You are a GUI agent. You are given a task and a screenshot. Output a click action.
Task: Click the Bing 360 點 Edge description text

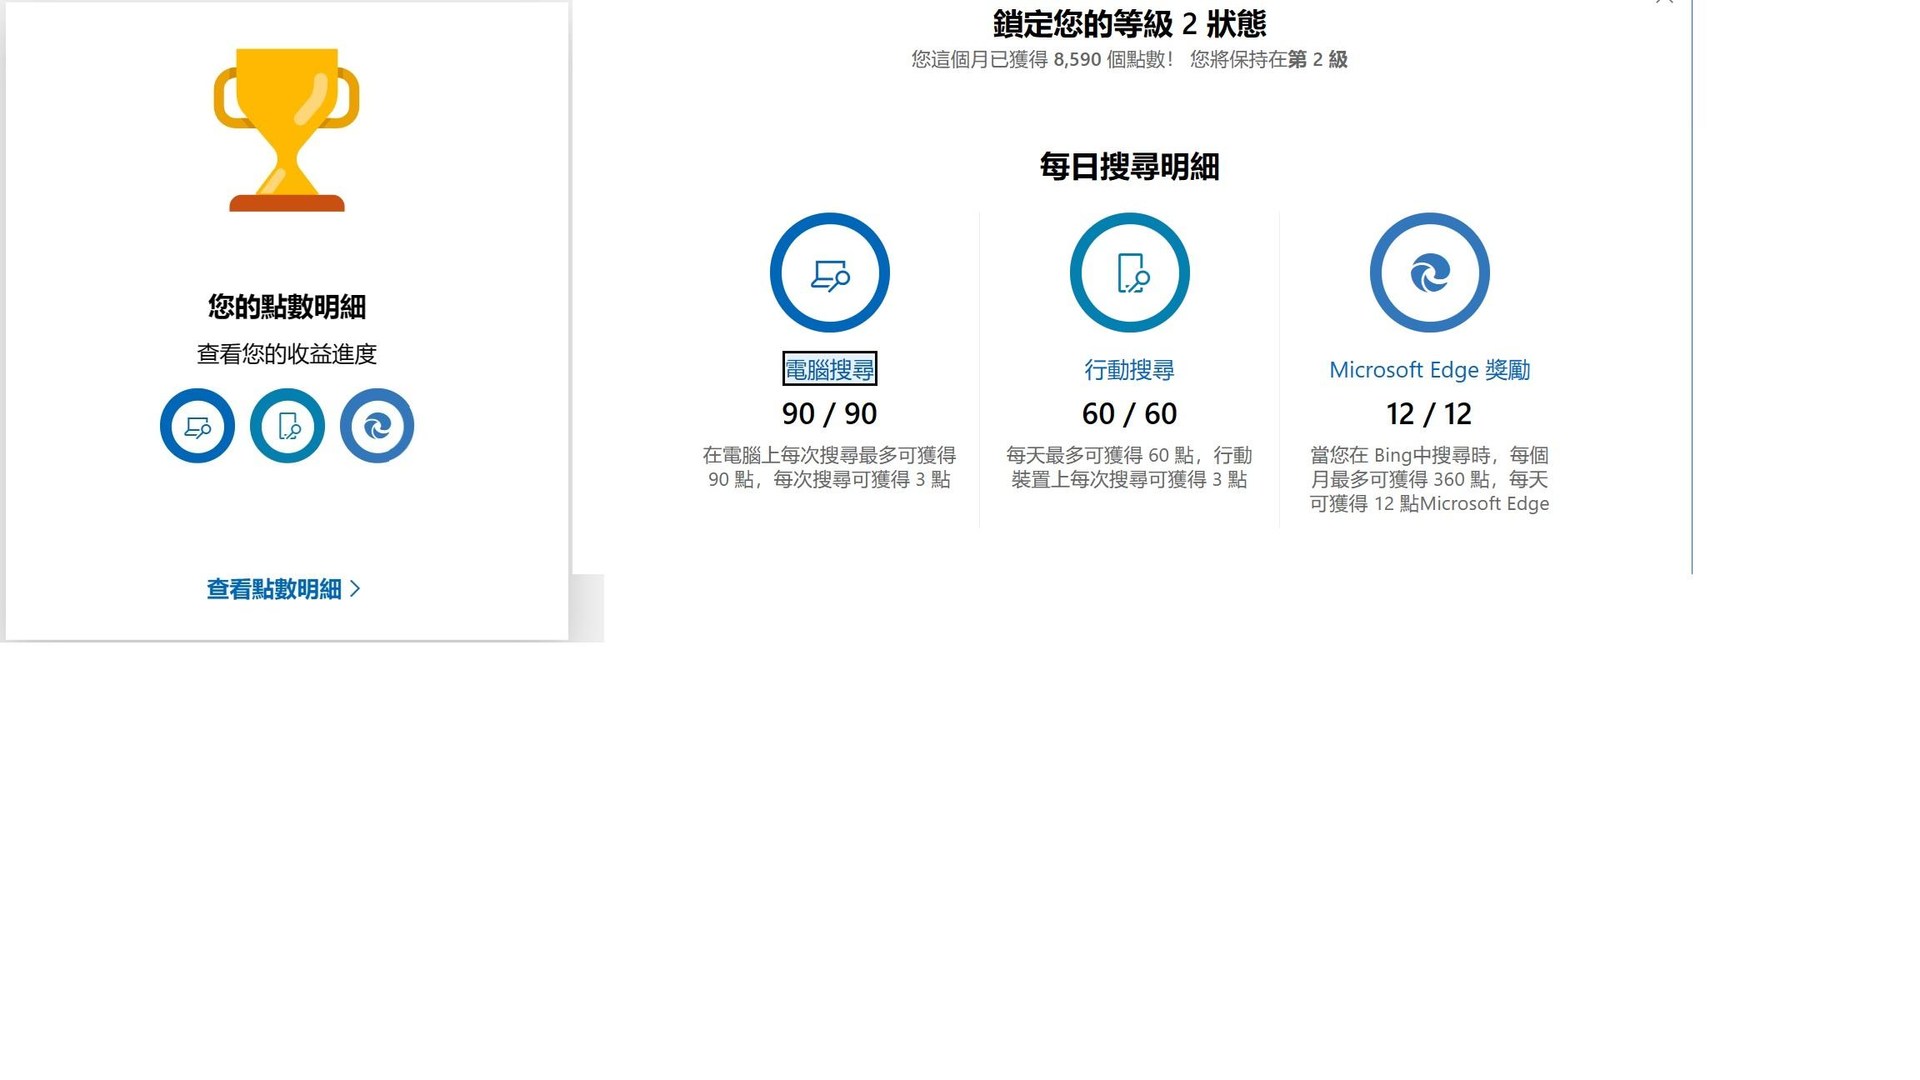(1429, 479)
